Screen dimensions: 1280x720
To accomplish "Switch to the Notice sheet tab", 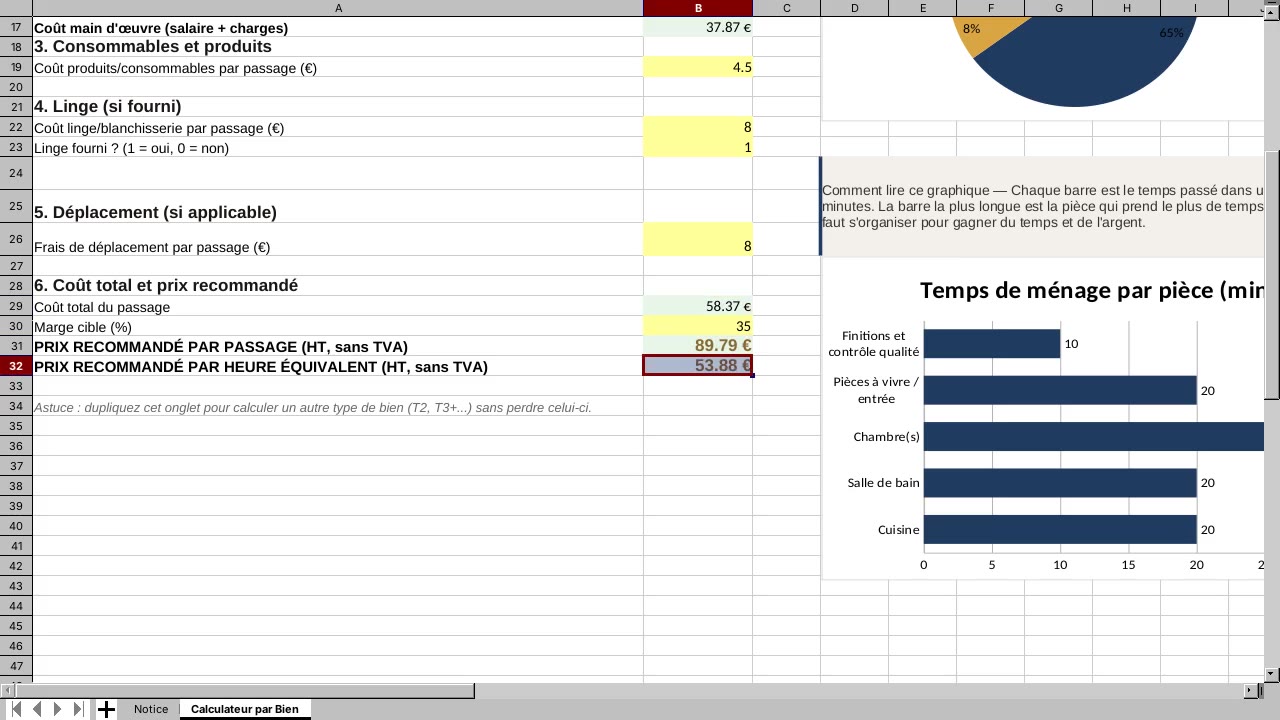I will click(151, 709).
